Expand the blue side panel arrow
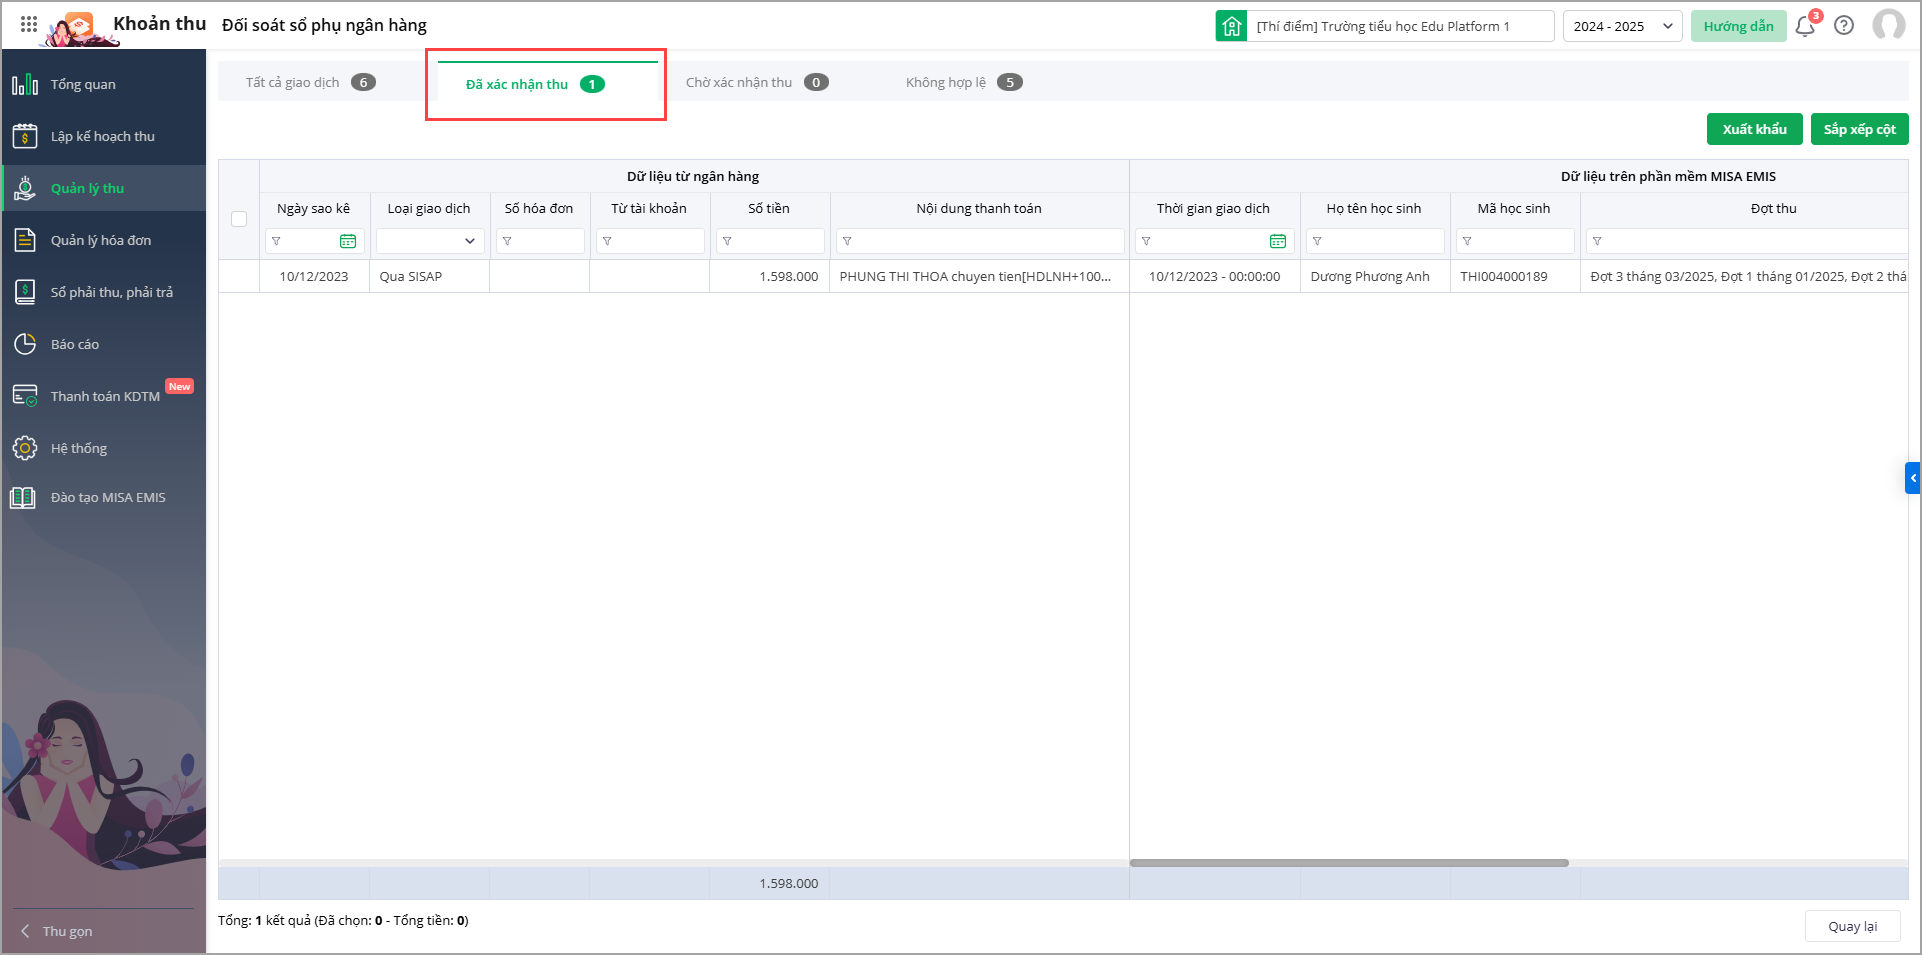 [1912, 478]
